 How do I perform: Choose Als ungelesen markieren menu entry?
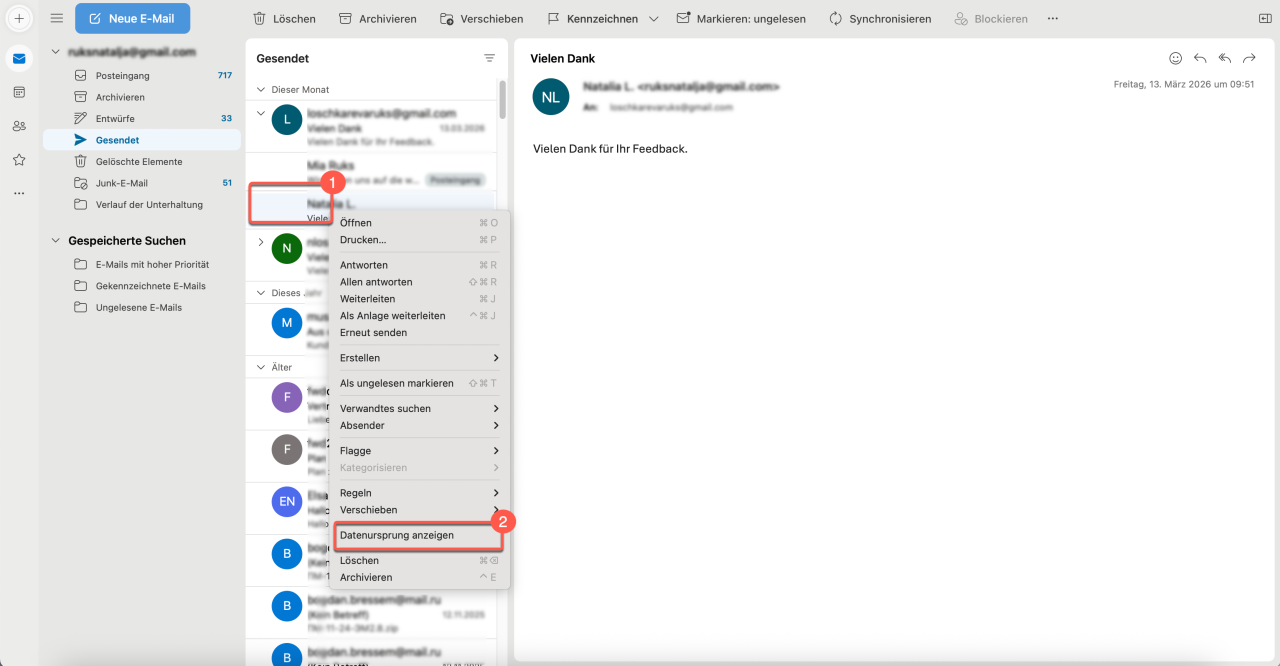click(x=419, y=383)
